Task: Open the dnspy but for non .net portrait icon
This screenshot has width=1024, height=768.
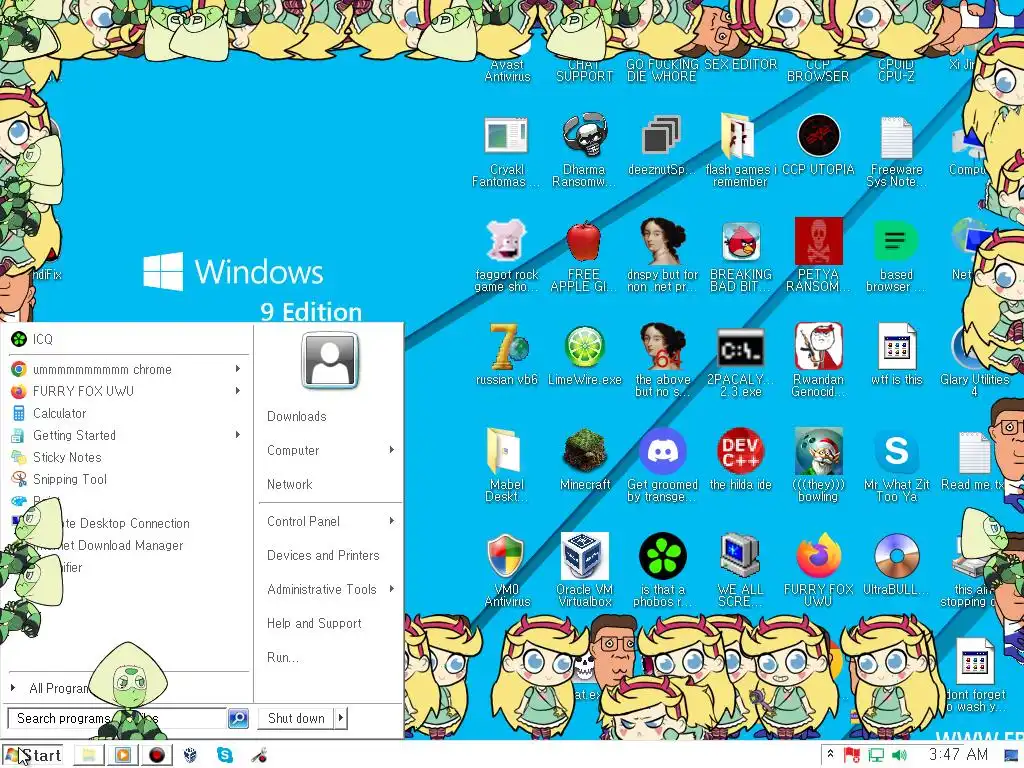Action: 662,240
